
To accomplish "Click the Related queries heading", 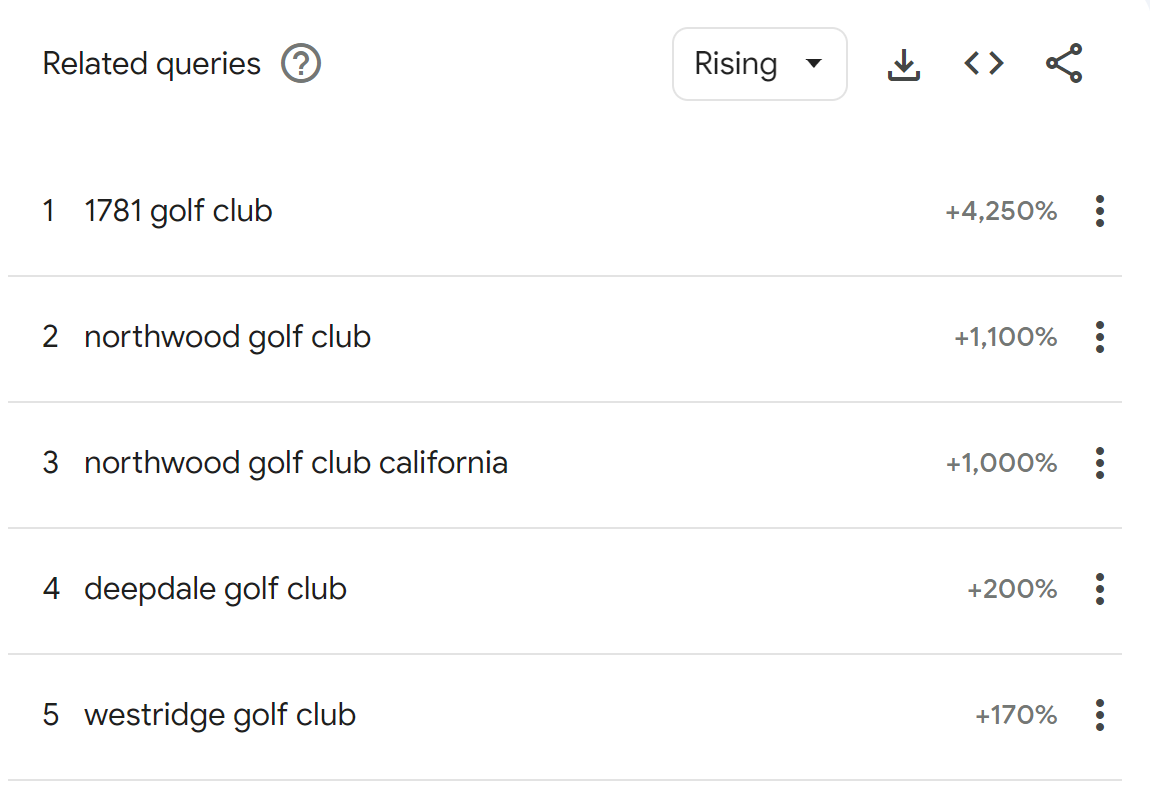I will 151,65.
